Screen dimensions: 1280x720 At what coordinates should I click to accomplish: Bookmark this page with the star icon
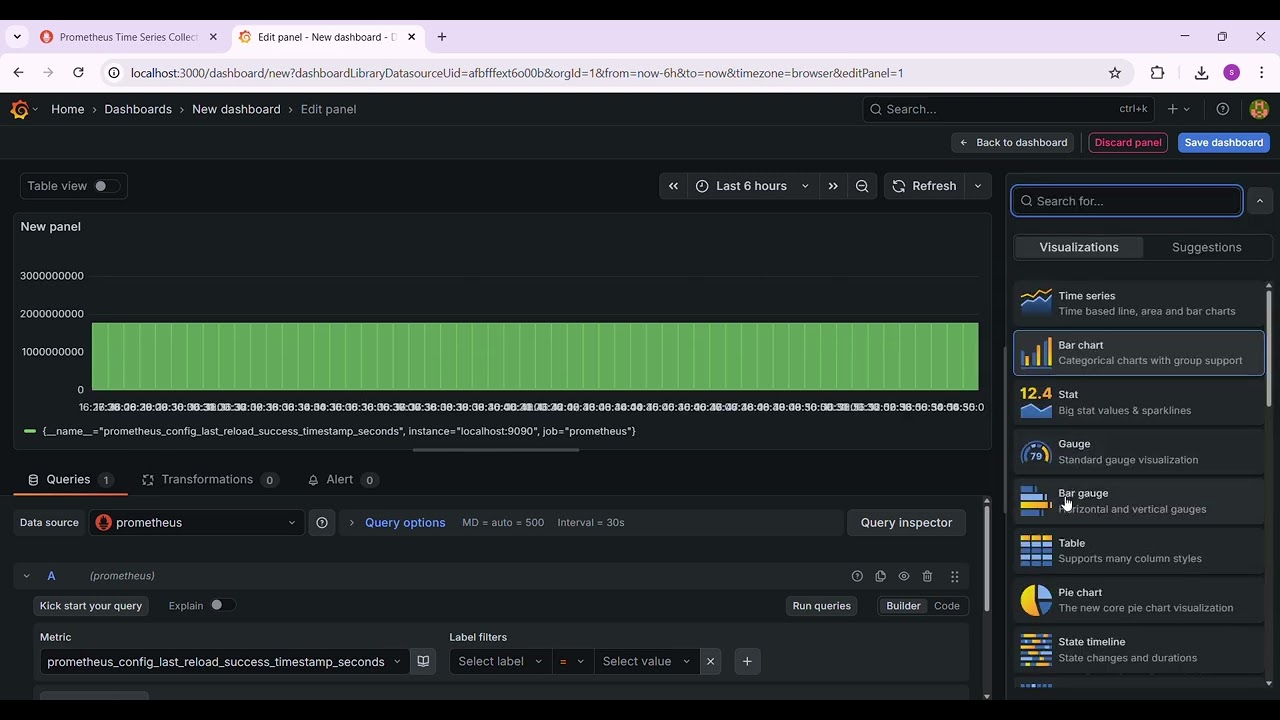pos(1115,73)
